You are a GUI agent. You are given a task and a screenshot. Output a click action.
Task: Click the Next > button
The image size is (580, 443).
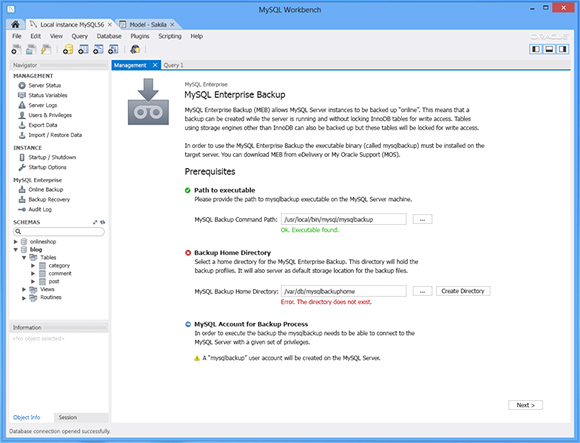[x=525, y=405]
